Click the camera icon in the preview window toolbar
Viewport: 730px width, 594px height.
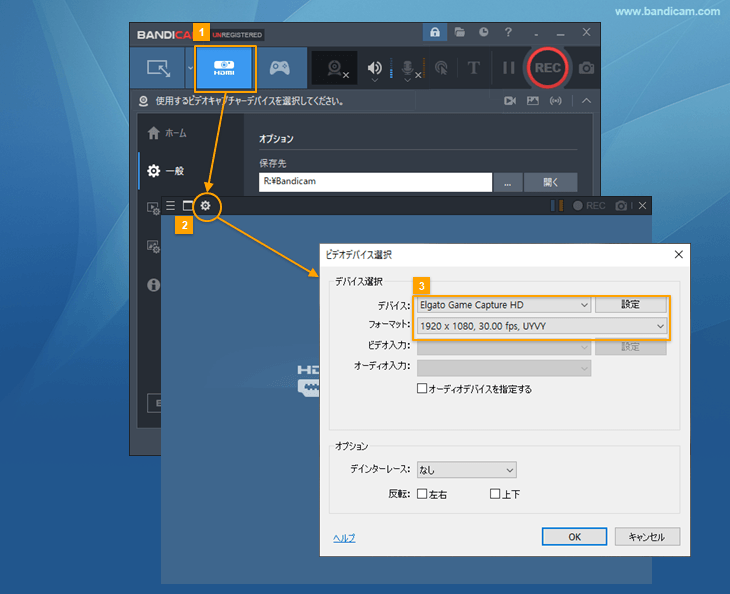[621, 206]
